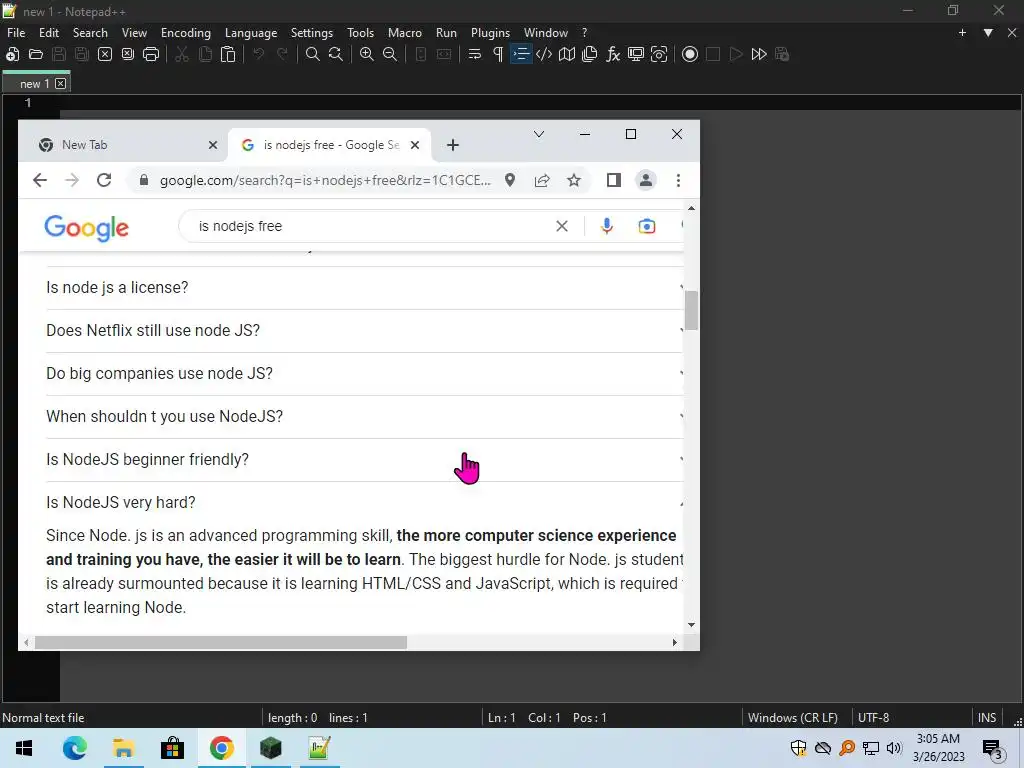
Task: Open the Plugins menu
Action: (x=490, y=33)
